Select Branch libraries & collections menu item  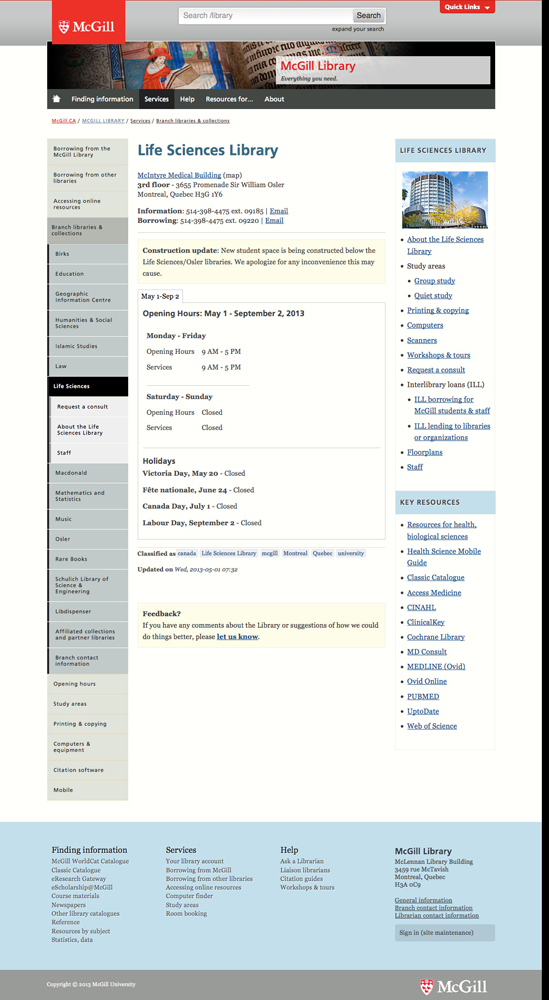point(87,230)
